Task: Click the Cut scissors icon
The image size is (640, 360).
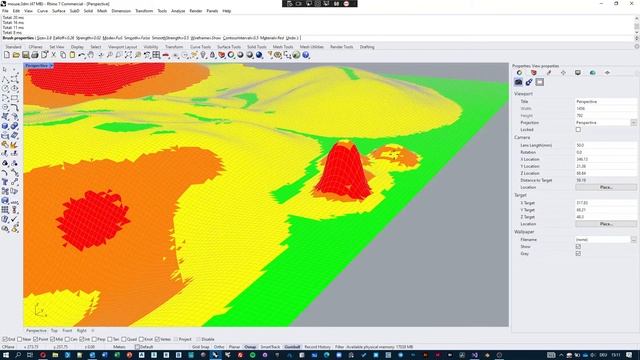Action: coord(53,55)
